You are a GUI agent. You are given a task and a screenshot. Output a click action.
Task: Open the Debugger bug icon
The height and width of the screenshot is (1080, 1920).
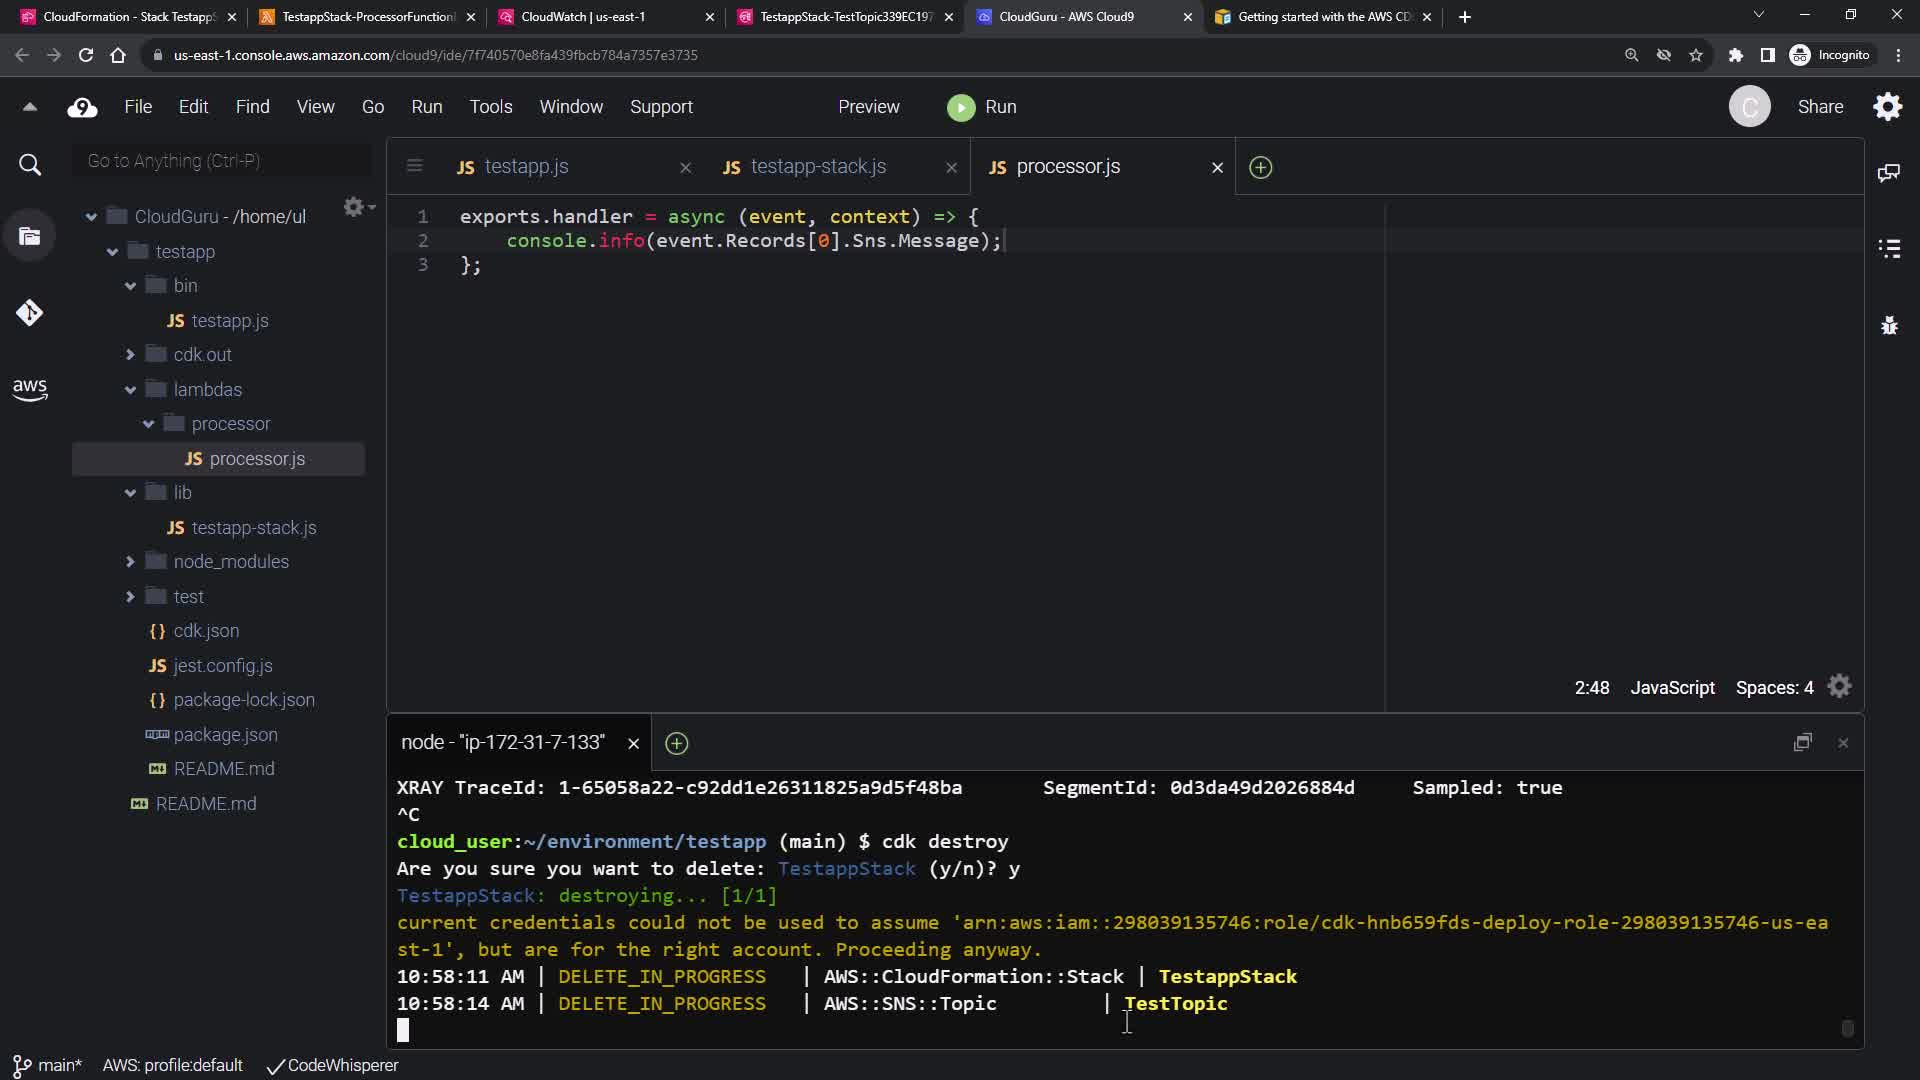click(x=1889, y=325)
